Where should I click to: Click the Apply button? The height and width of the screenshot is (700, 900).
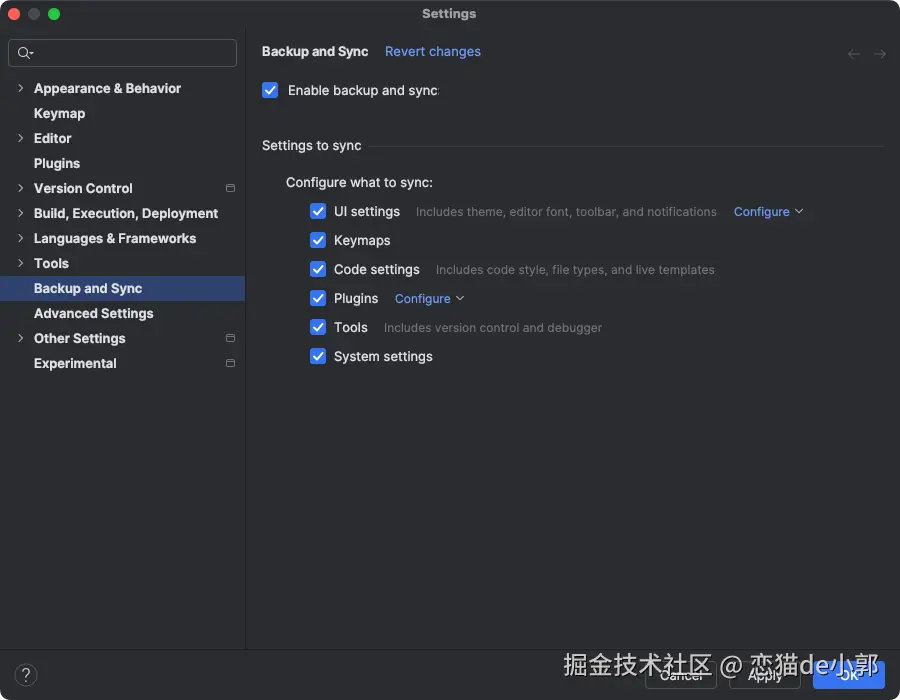coord(765,676)
